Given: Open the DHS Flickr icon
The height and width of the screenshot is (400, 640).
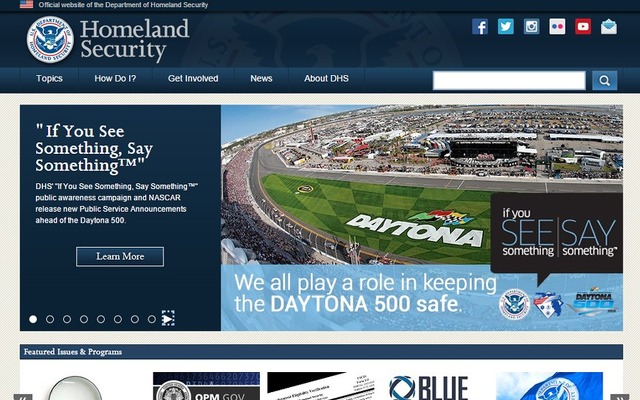Looking at the screenshot, I should point(557,27).
